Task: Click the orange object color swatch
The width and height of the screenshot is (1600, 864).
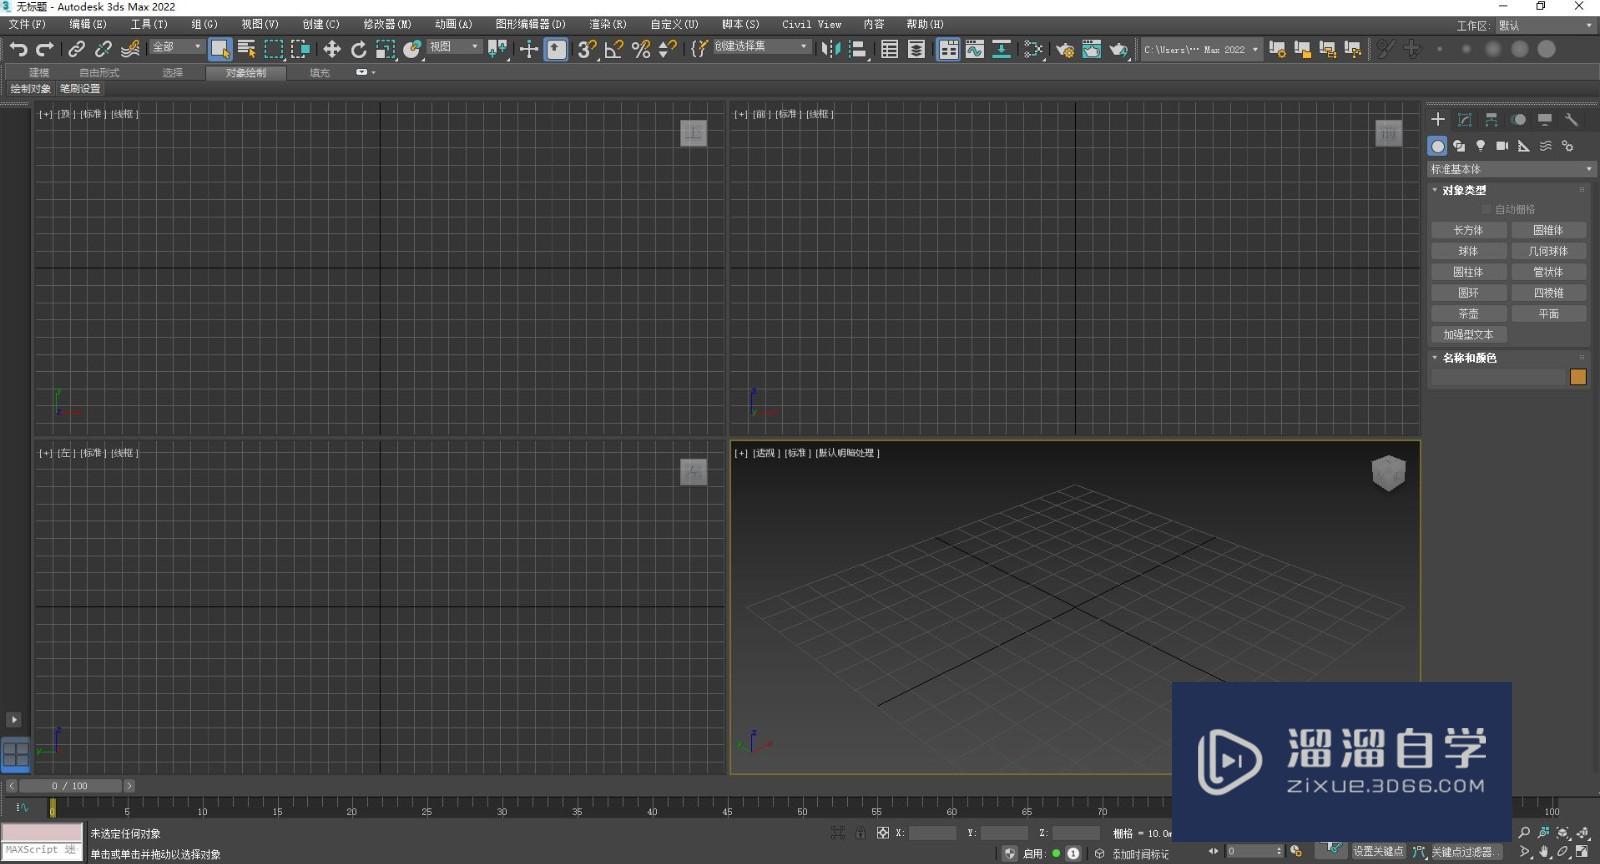Action: coord(1578,377)
